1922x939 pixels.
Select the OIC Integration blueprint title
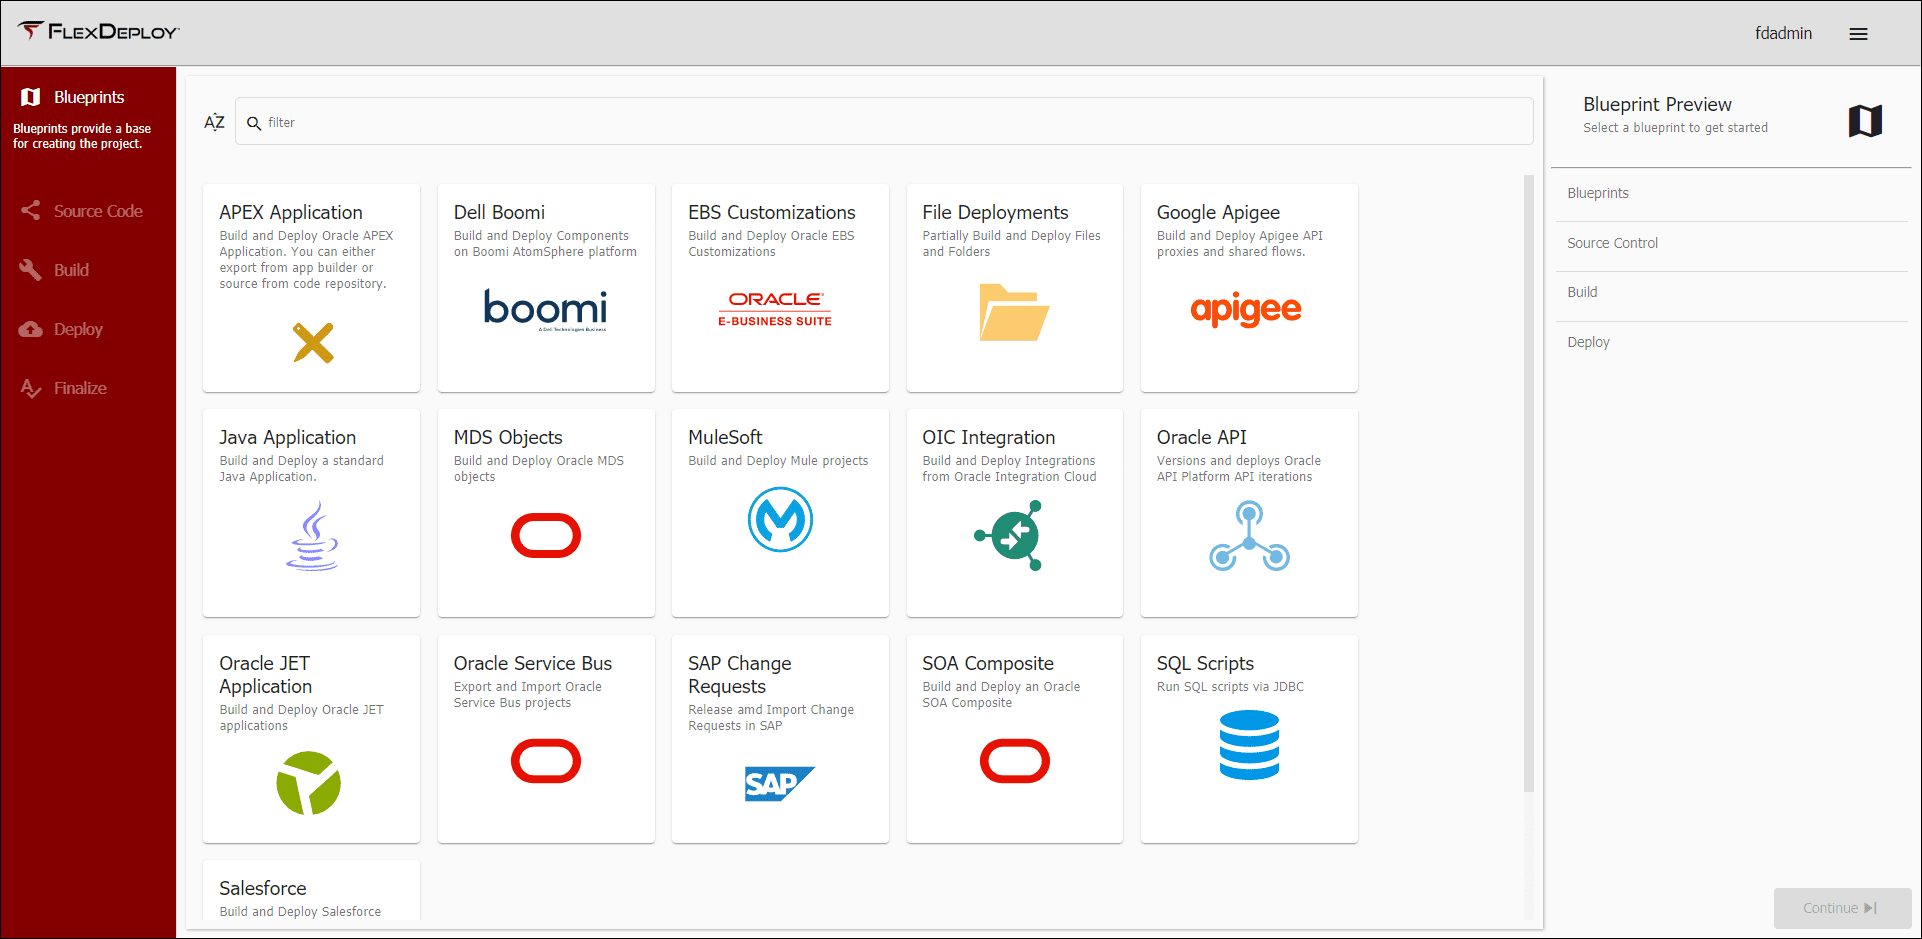point(988,438)
